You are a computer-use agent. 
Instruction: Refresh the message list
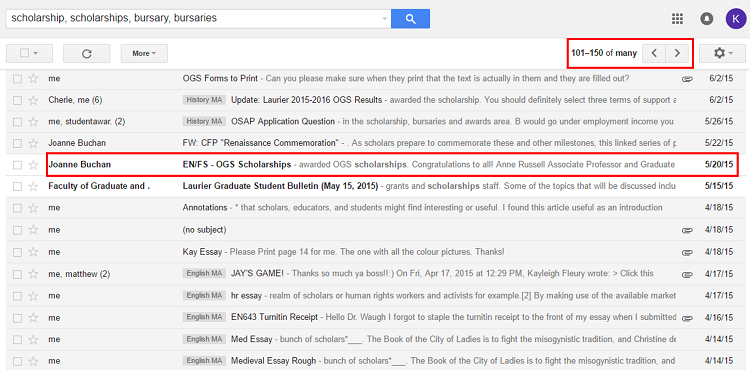(87, 54)
